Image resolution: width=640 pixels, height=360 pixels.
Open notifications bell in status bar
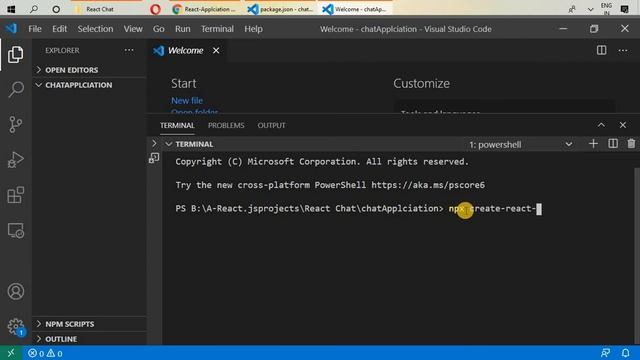[x=625, y=353]
